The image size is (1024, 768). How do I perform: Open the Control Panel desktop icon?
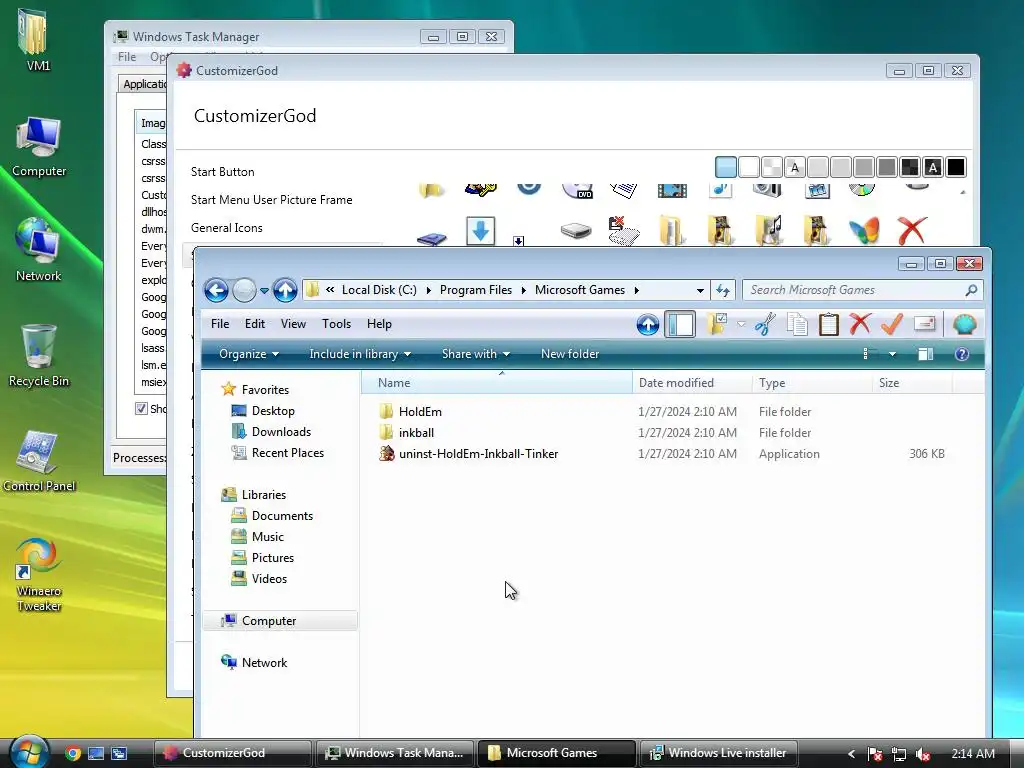click(x=39, y=461)
